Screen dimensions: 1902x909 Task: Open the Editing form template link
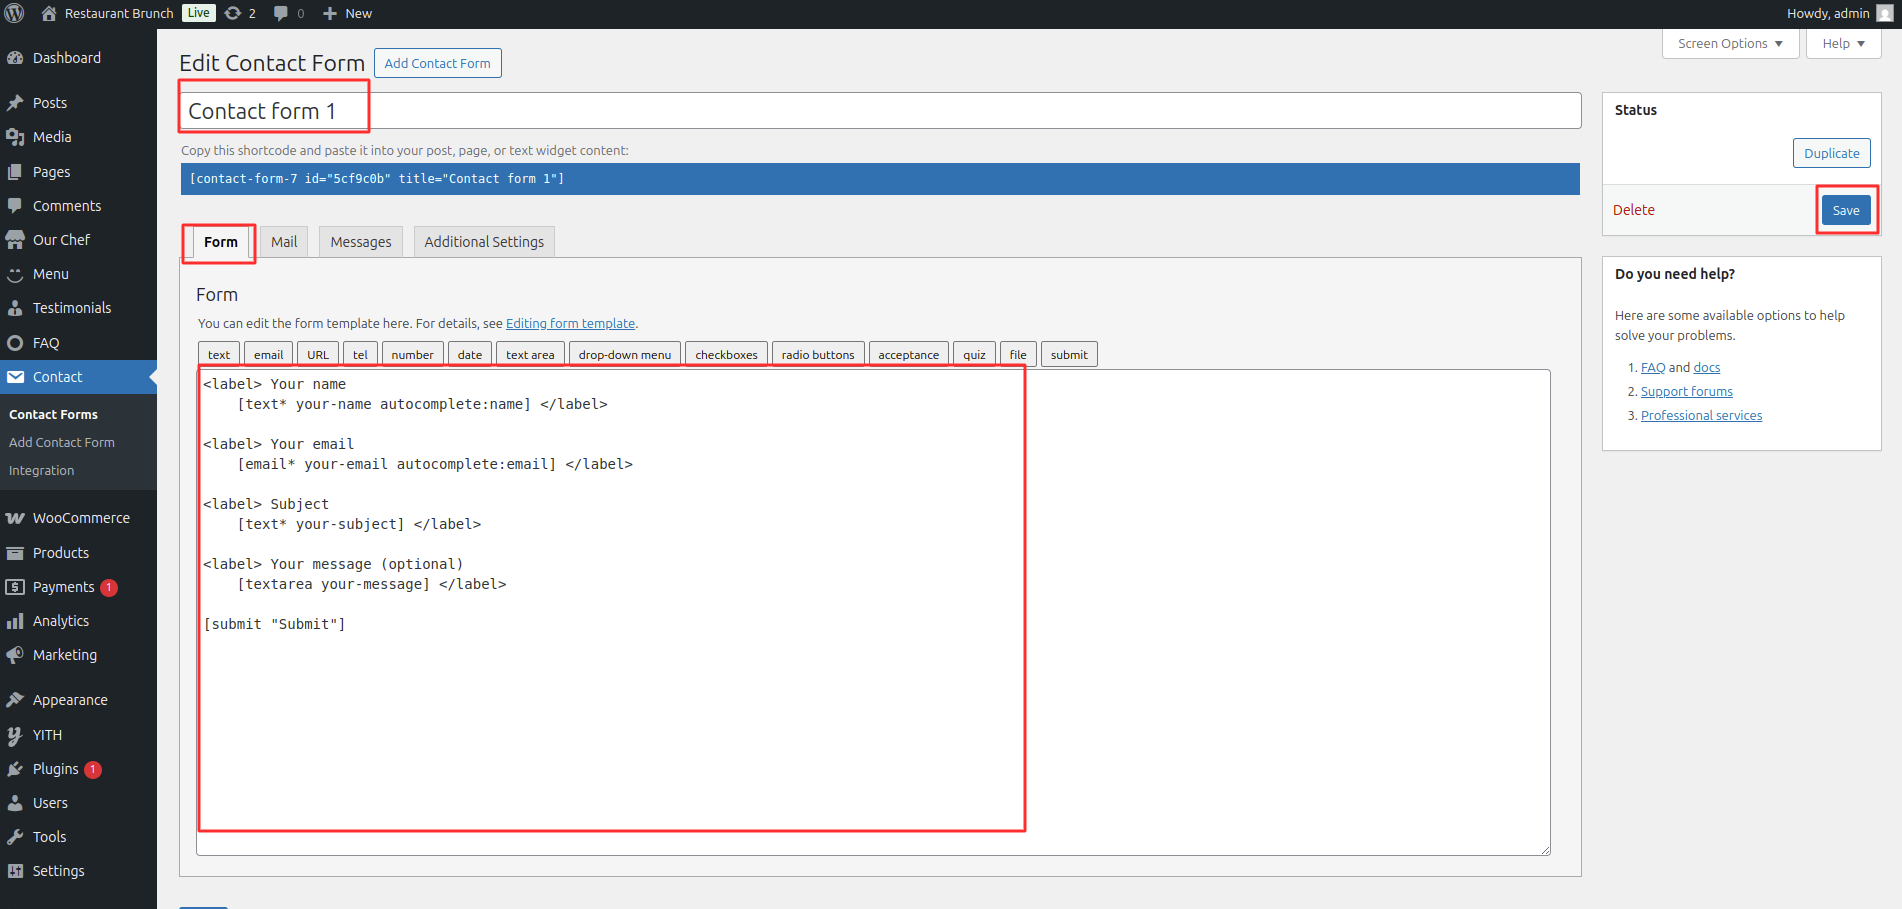click(570, 323)
